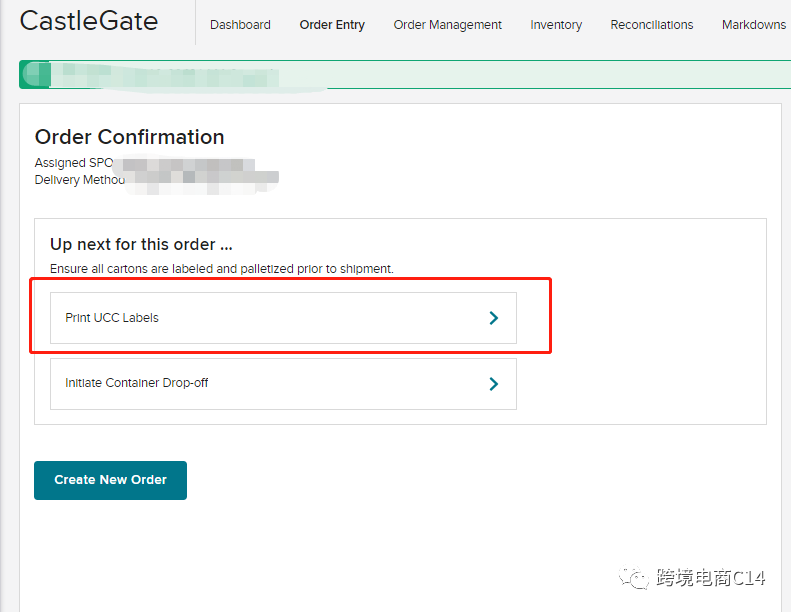Click the 跨境电商C14 watermark text
This screenshot has height=612, width=791.
711,578
